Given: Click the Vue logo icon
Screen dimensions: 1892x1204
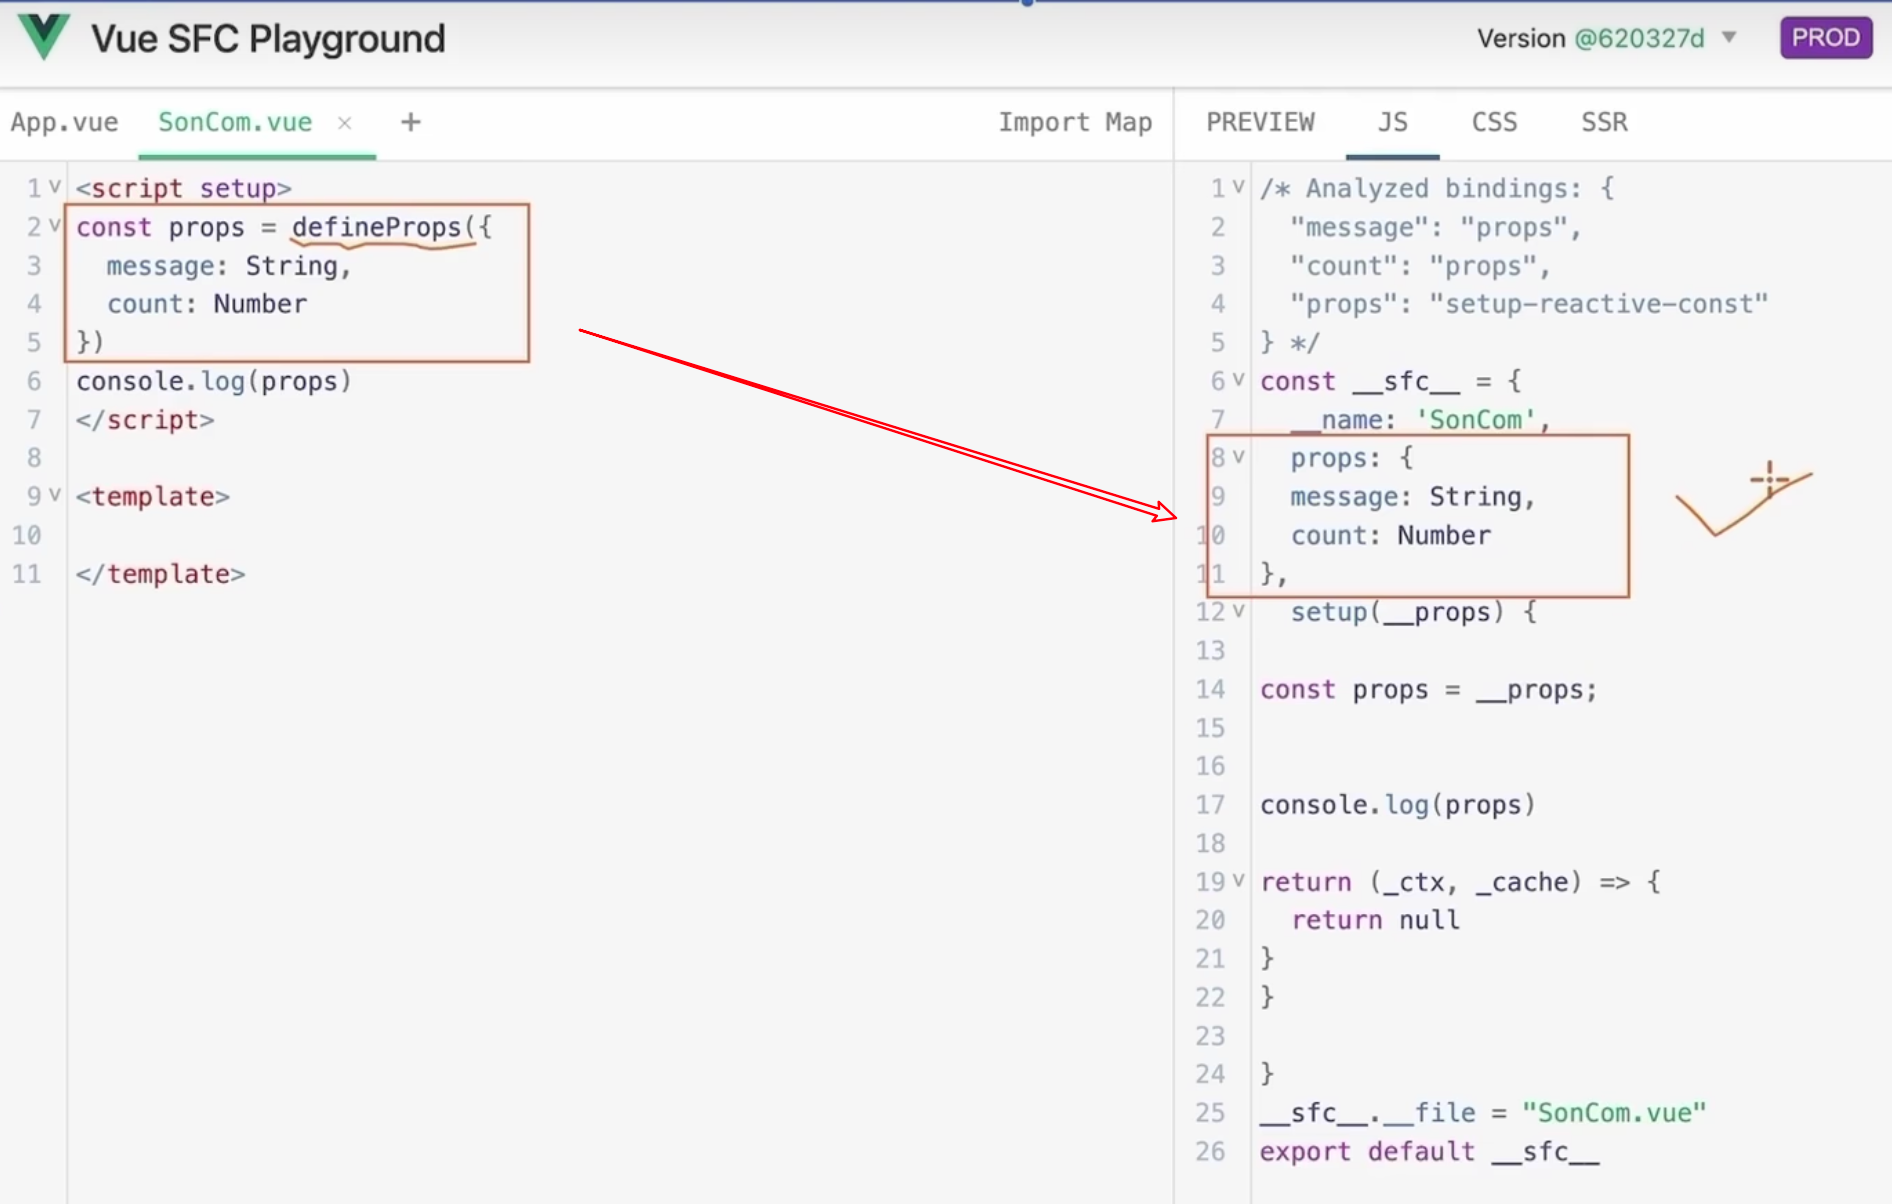Looking at the screenshot, I should (44, 37).
